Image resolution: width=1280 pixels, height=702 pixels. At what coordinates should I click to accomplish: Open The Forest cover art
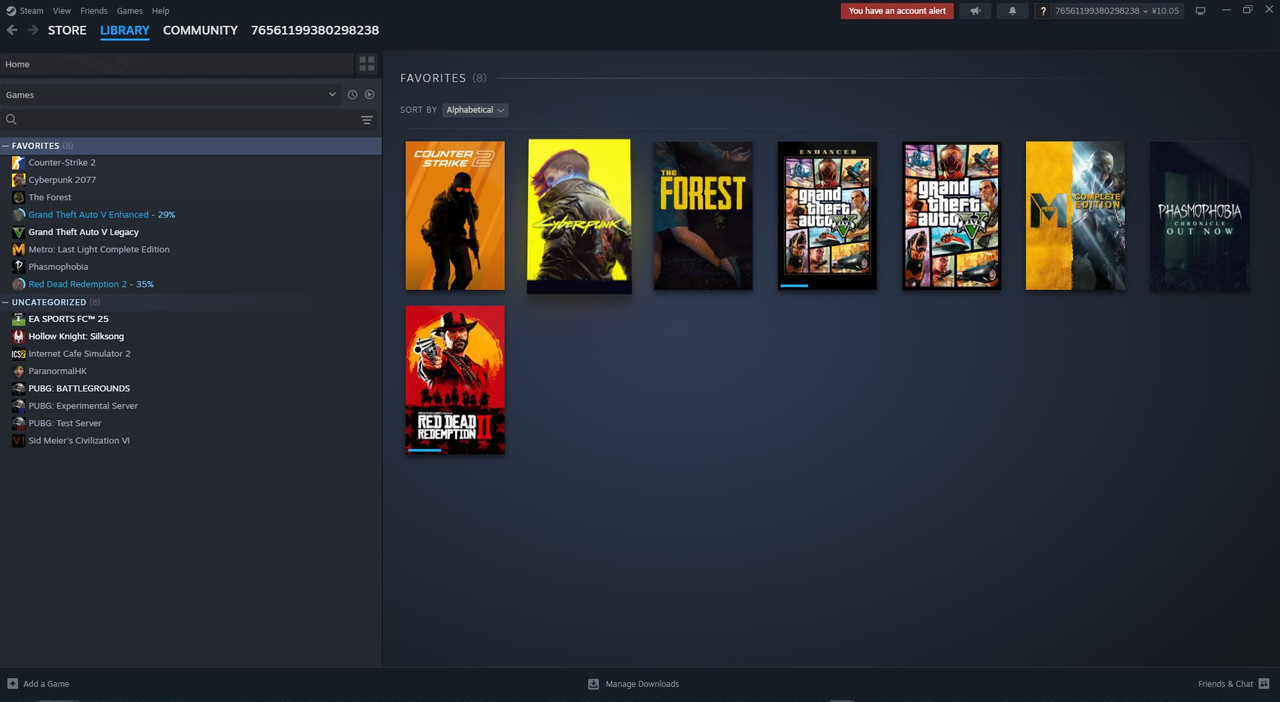[703, 216]
